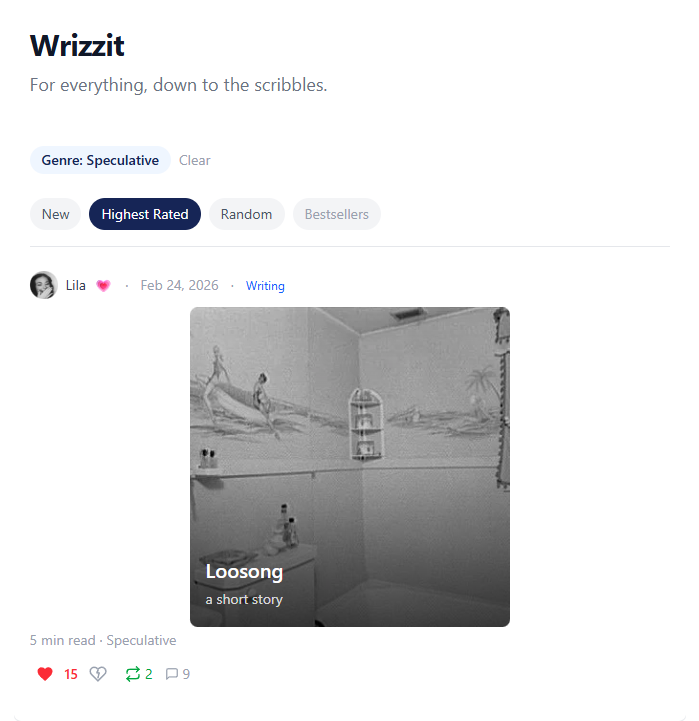Select the Highest Rated sort tab
Screen dimensions: 699x721
[x=145, y=214]
